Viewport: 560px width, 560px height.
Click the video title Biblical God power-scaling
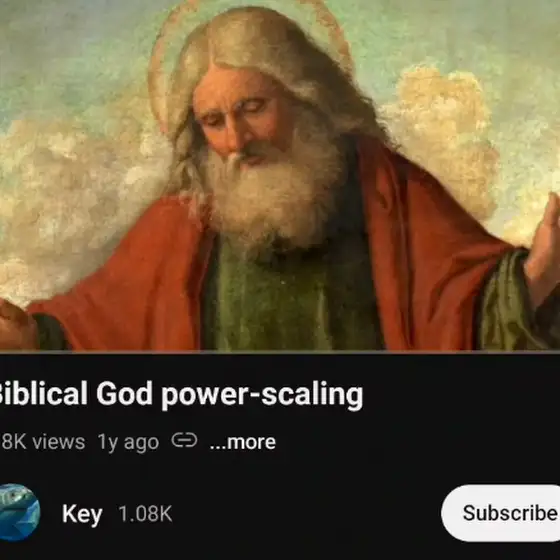click(x=180, y=394)
